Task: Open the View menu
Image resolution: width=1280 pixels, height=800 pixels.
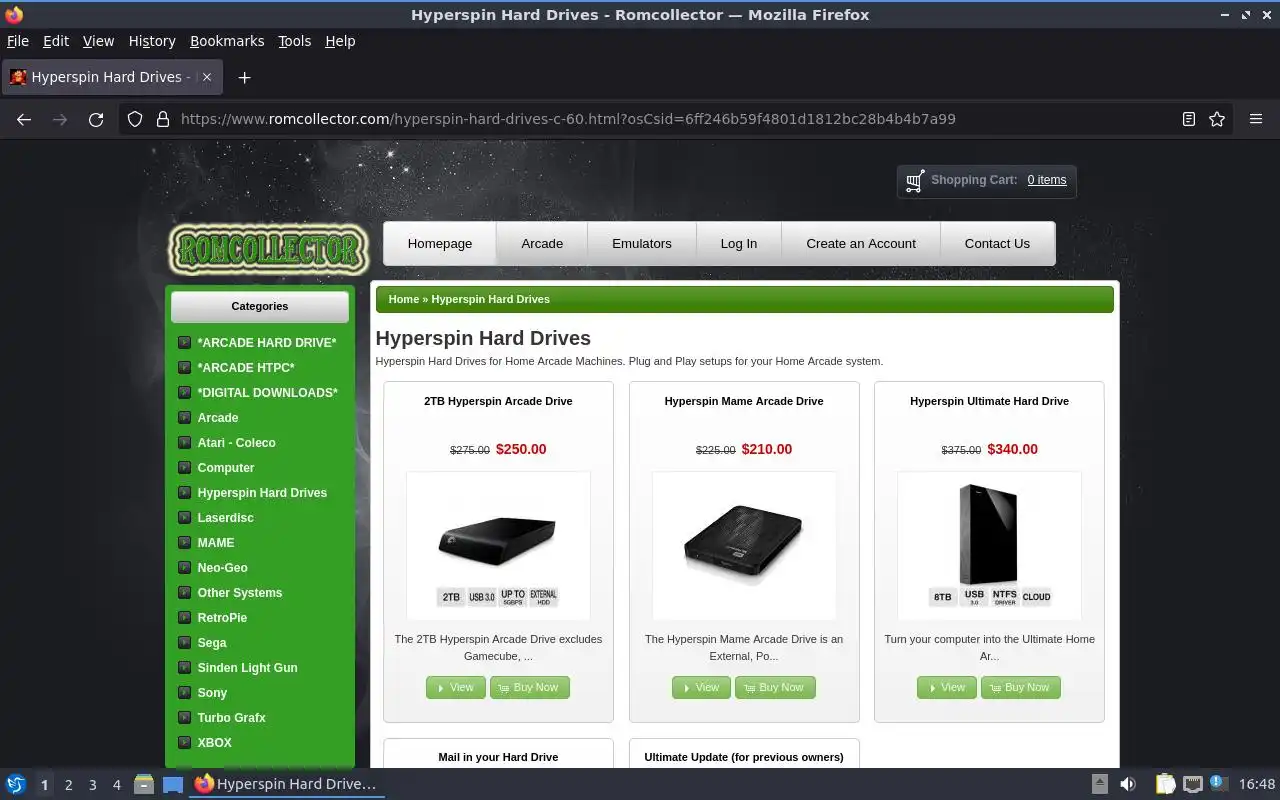Action: pos(98,41)
